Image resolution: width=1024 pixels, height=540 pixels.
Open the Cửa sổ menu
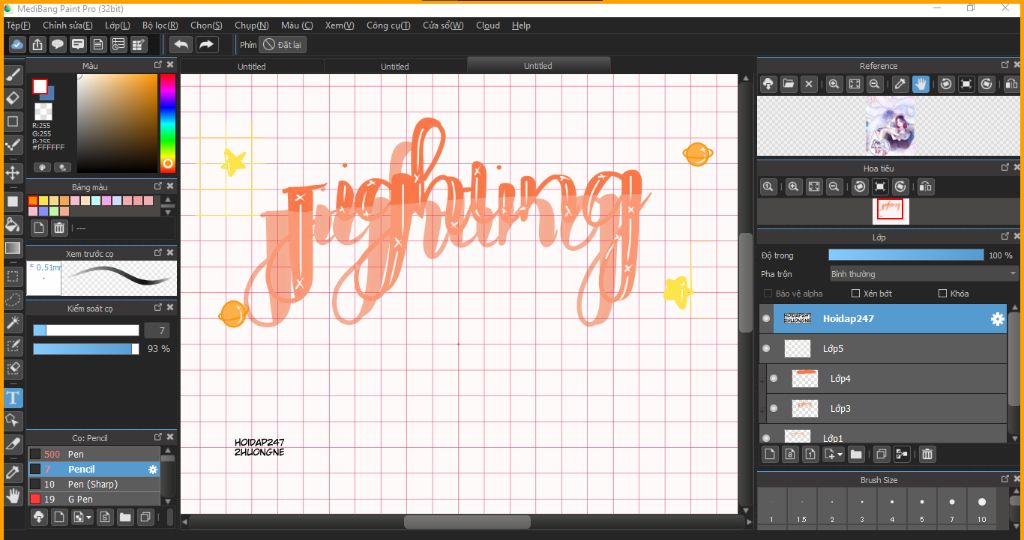(443, 25)
